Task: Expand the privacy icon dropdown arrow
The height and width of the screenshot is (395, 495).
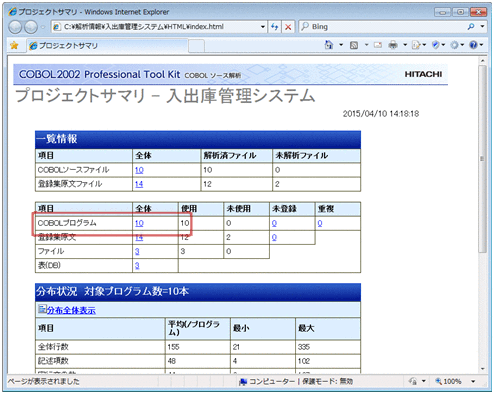Action: 424,381
